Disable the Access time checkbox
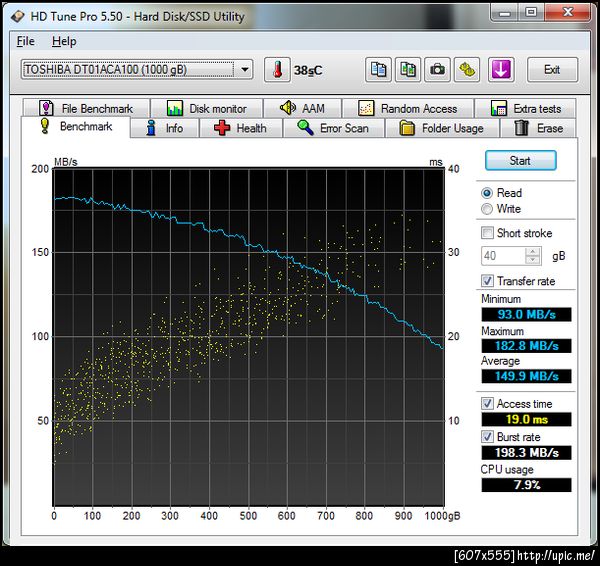Viewport: 600px width, 566px height. coord(487,404)
